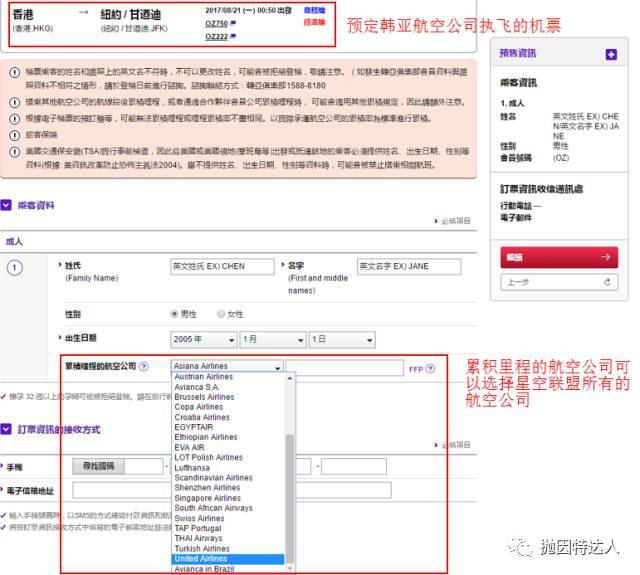Collapse the 訂票資訊的接收方式 section icon
Image resolution: width=640 pixels, height=575 pixels.
click(x=6, y=429)
